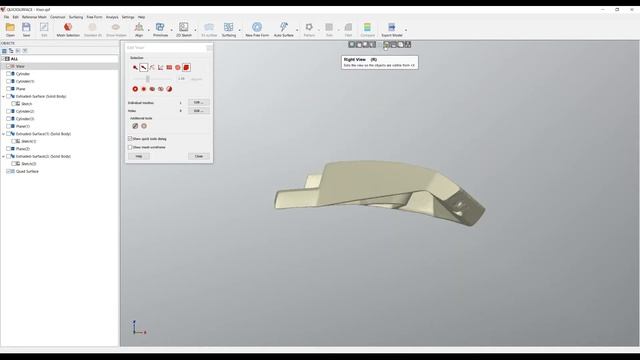Collapse the Extruded-Surface(1) (Solid Body) node
The height and width of the screenshot is (360, 640).
pos(3,134)
